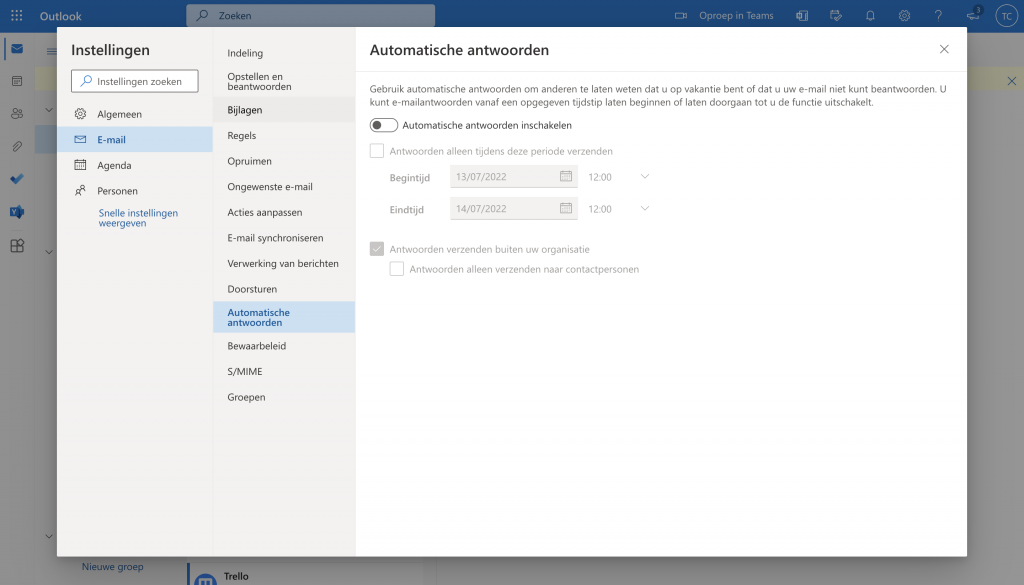Open the S/MIME settings page

284,371
